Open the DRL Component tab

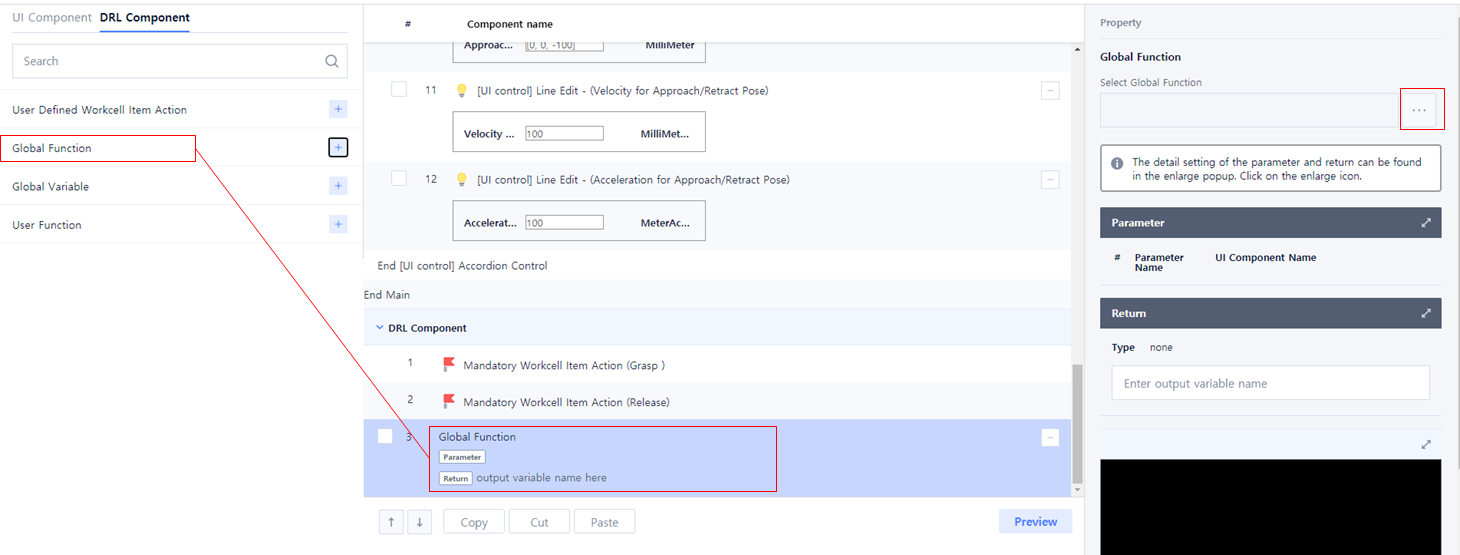[x=145, y=18]
